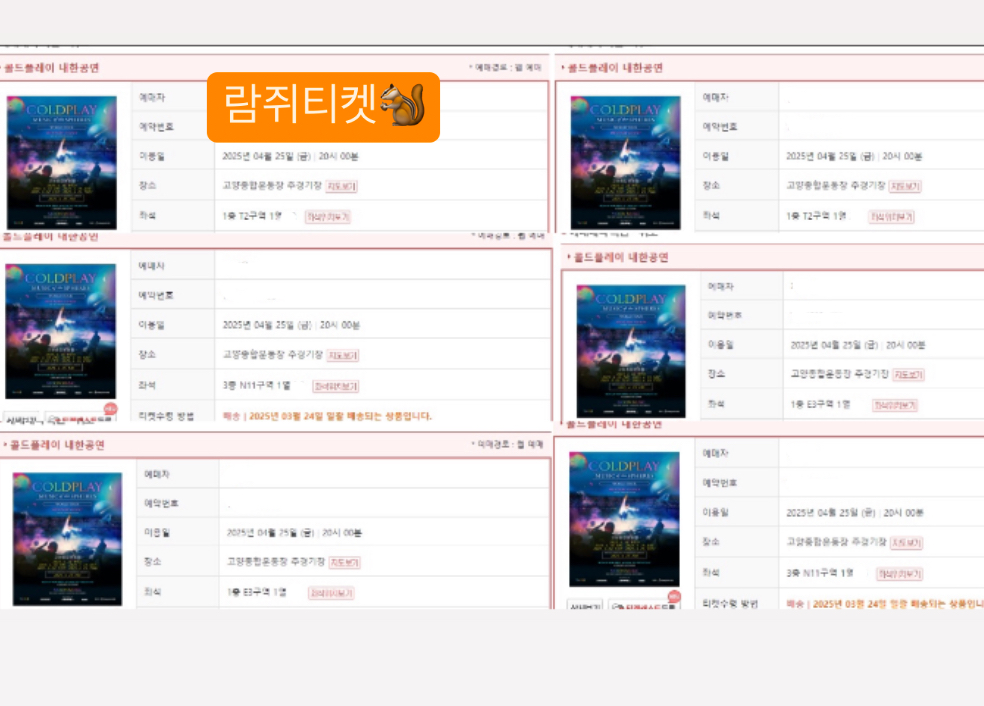Select the 1층 E3구역 1열 seat text in the right column

[821, 404]
